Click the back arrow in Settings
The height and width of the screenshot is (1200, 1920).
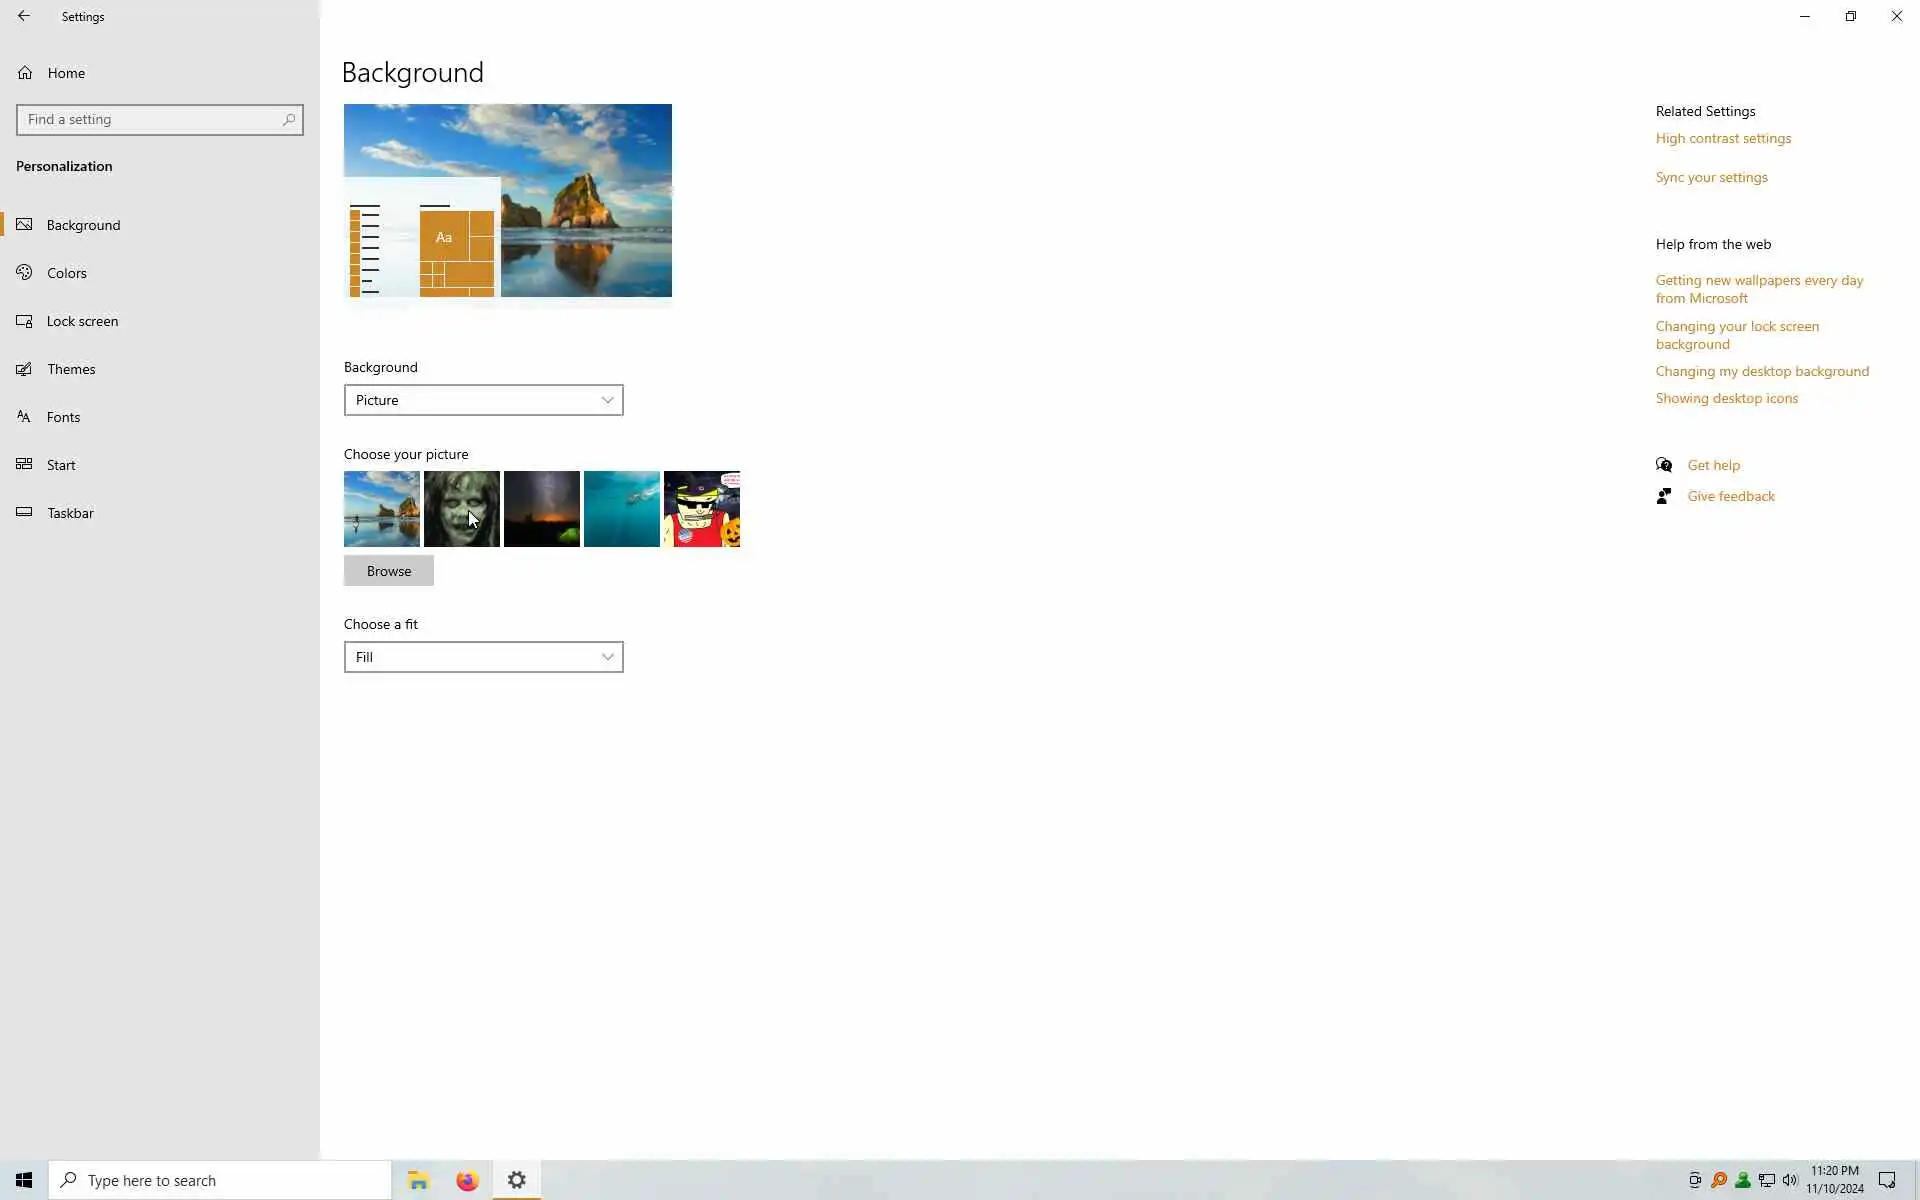point(24,16)
